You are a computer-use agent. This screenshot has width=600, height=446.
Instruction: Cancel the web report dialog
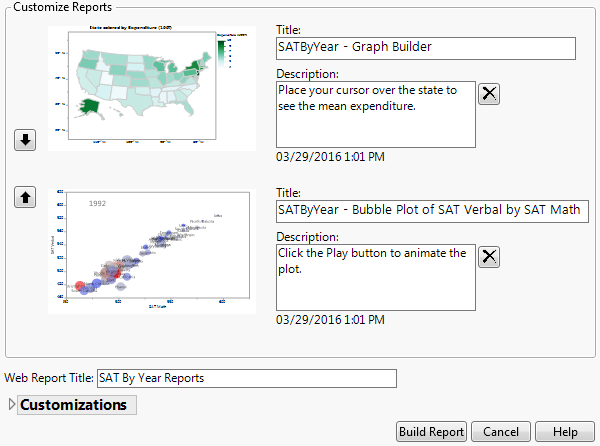pyautogui.click(x=501, y=431)
